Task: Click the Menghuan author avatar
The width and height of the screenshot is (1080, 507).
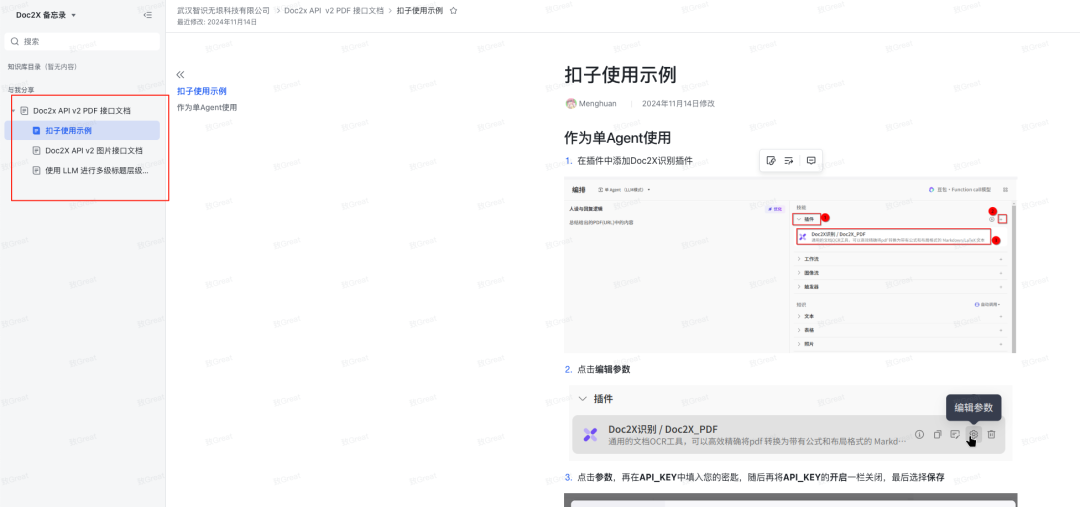Action: tap(570, 103)
